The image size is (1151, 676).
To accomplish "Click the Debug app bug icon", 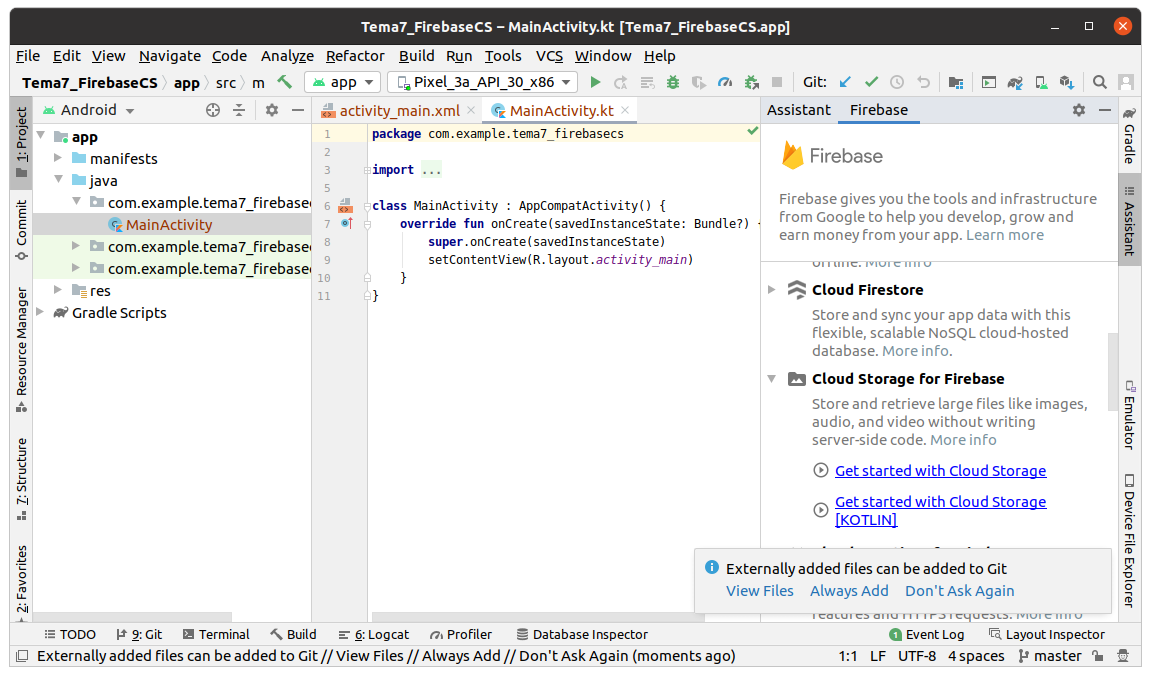I will 673,83.
